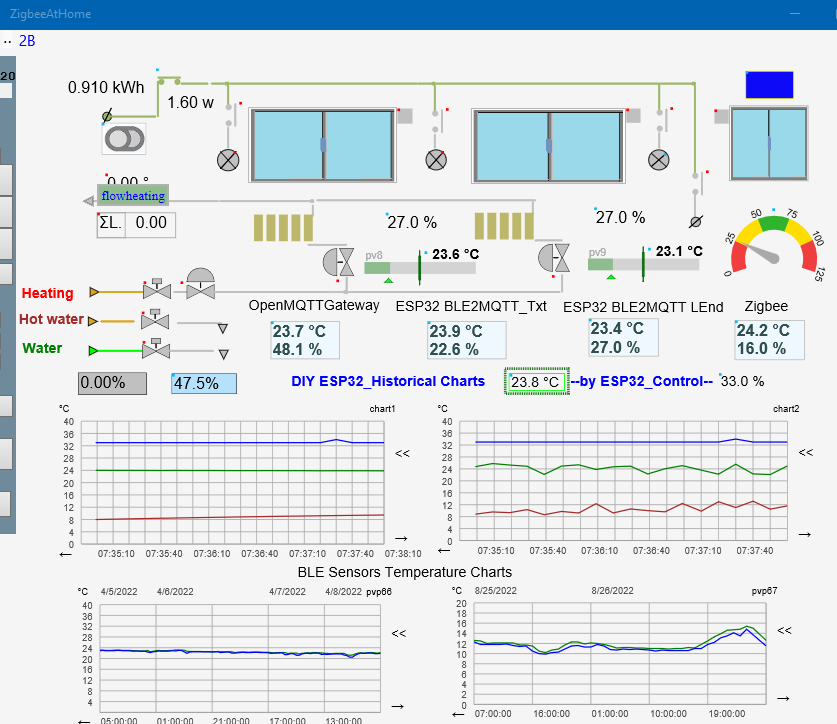Click the flowheating label button
The image size is (837, 724).
pyautogui.click(x=133, y=195)
